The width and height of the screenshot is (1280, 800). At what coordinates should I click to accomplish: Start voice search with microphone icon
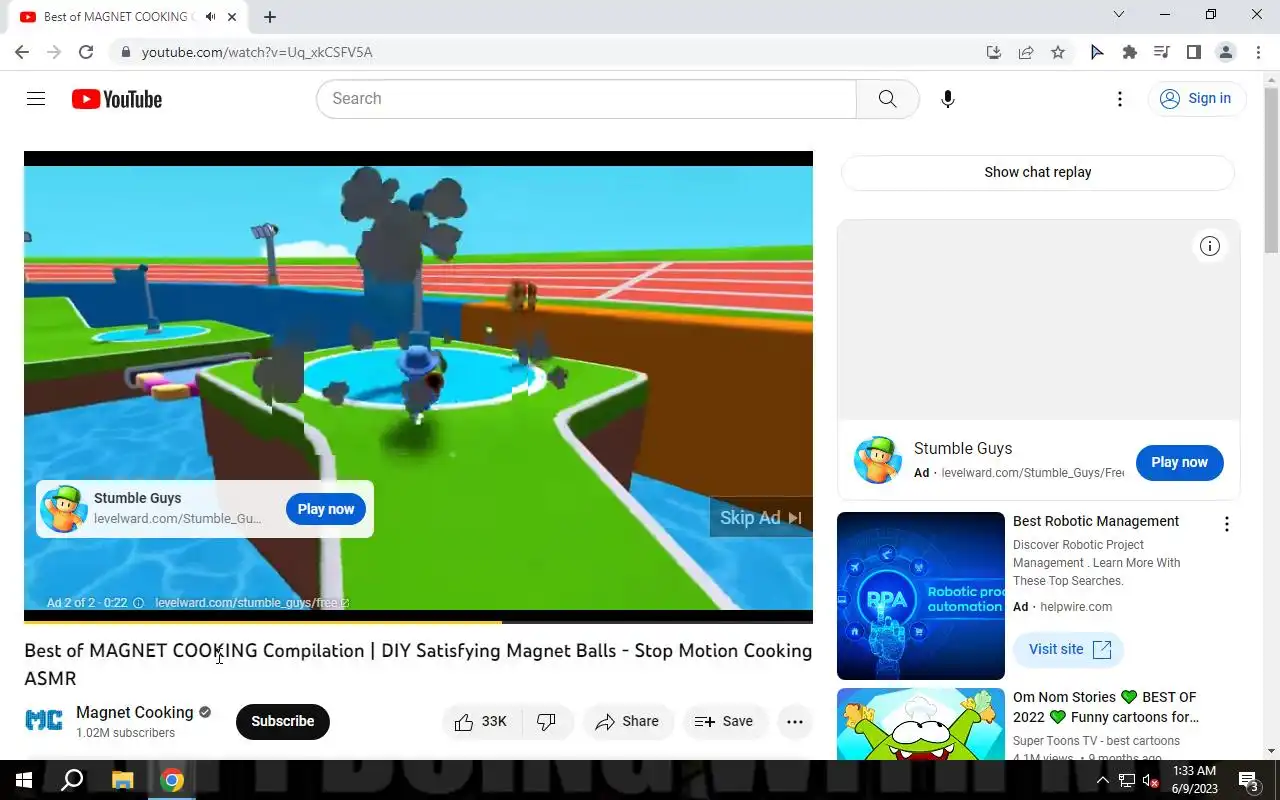[x=948, y=99]
